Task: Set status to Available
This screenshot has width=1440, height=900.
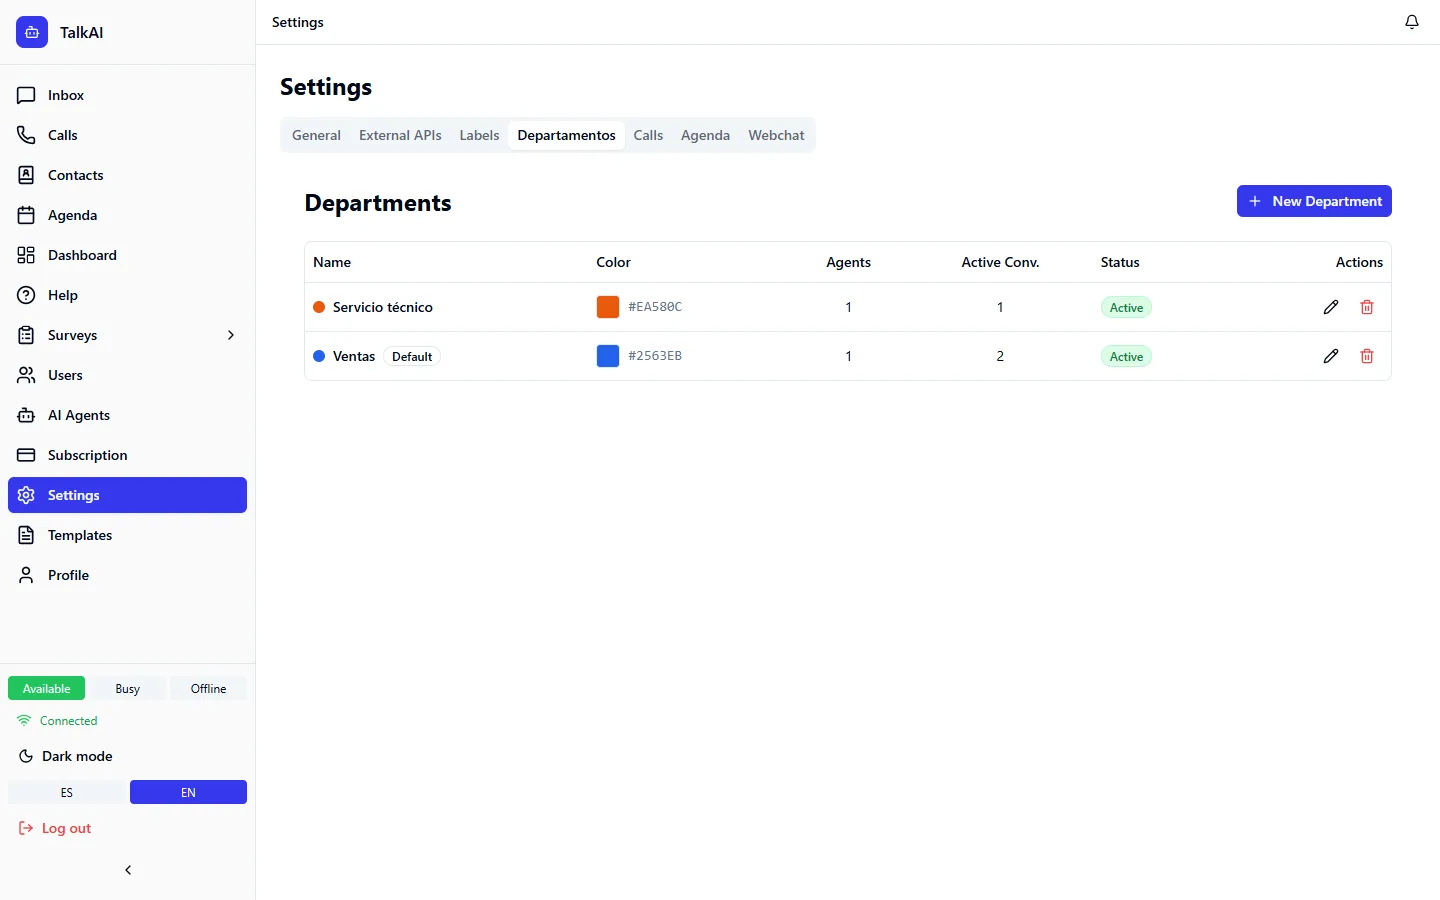Action: [47, 688]
